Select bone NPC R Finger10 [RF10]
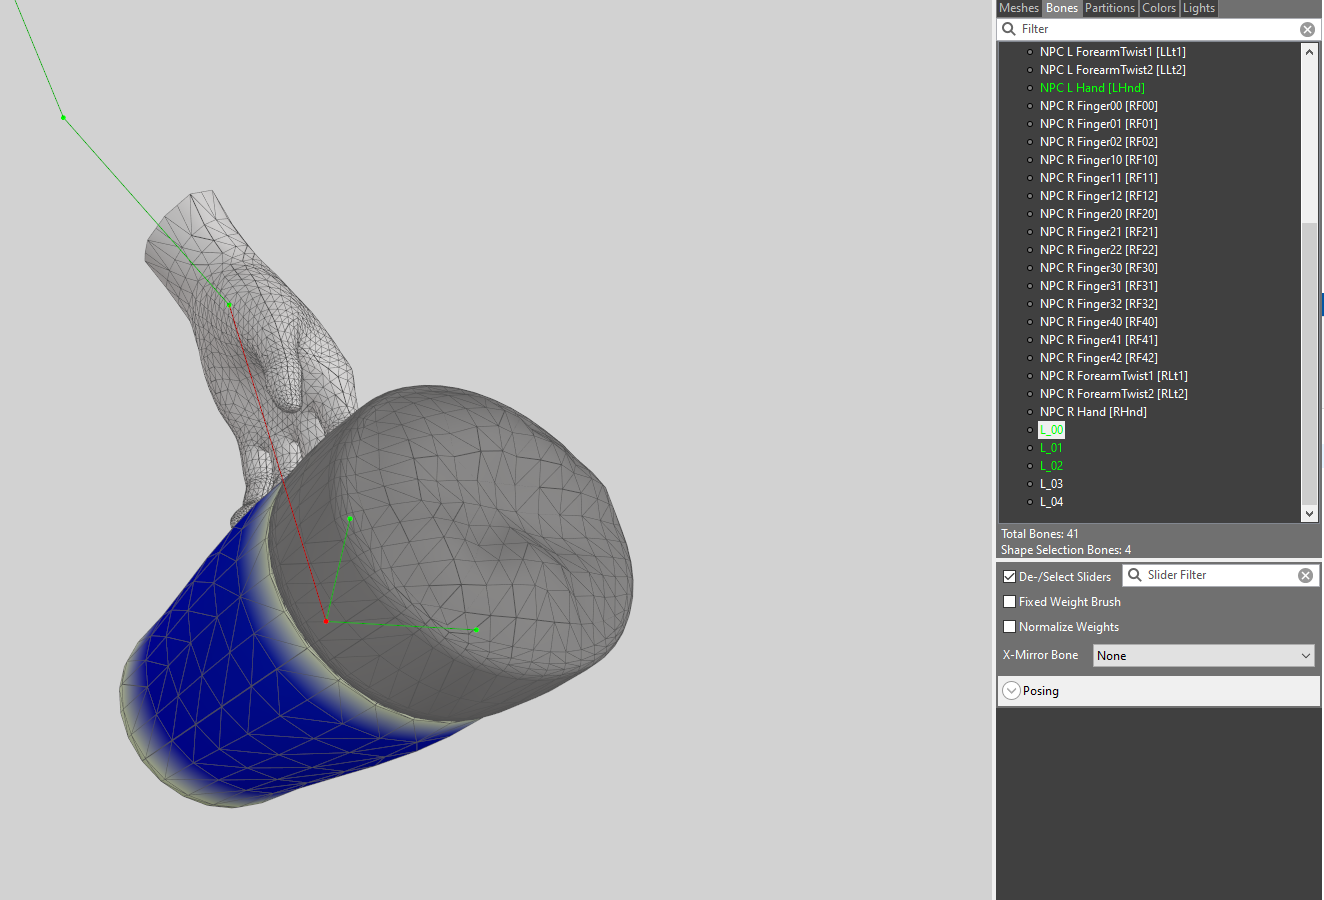 point(1099,160)
